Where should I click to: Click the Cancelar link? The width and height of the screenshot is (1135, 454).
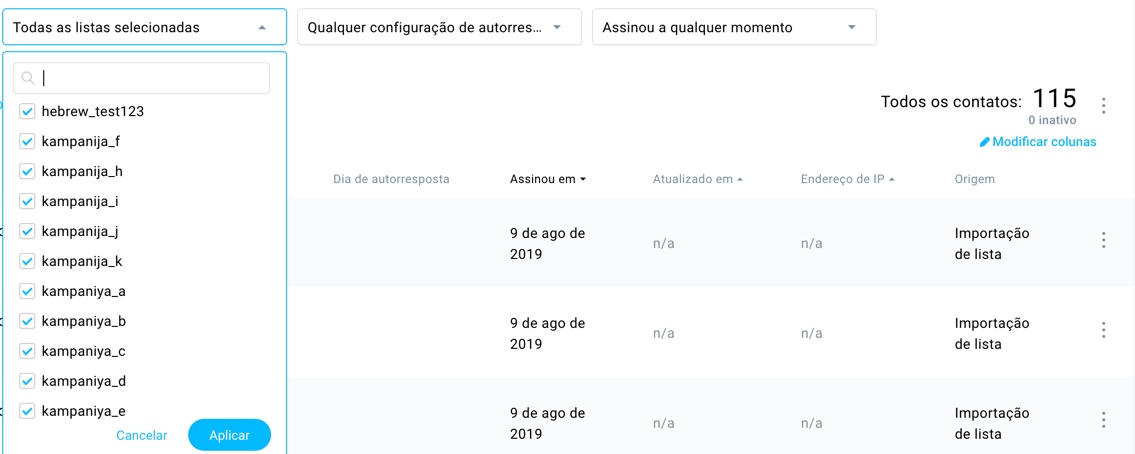(142, 435)
